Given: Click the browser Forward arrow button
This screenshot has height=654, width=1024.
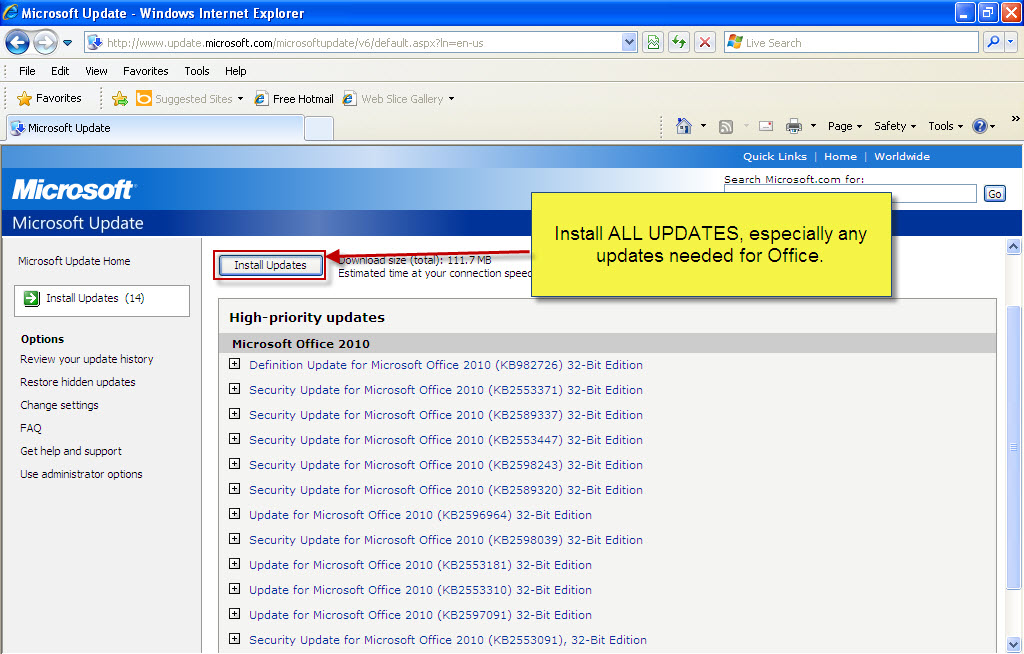Looking at the screenshot, I should click(x=45, y=43).
